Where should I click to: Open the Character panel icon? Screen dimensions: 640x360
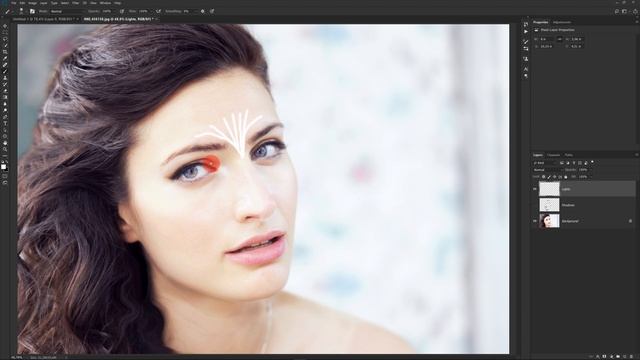point(526,69)
